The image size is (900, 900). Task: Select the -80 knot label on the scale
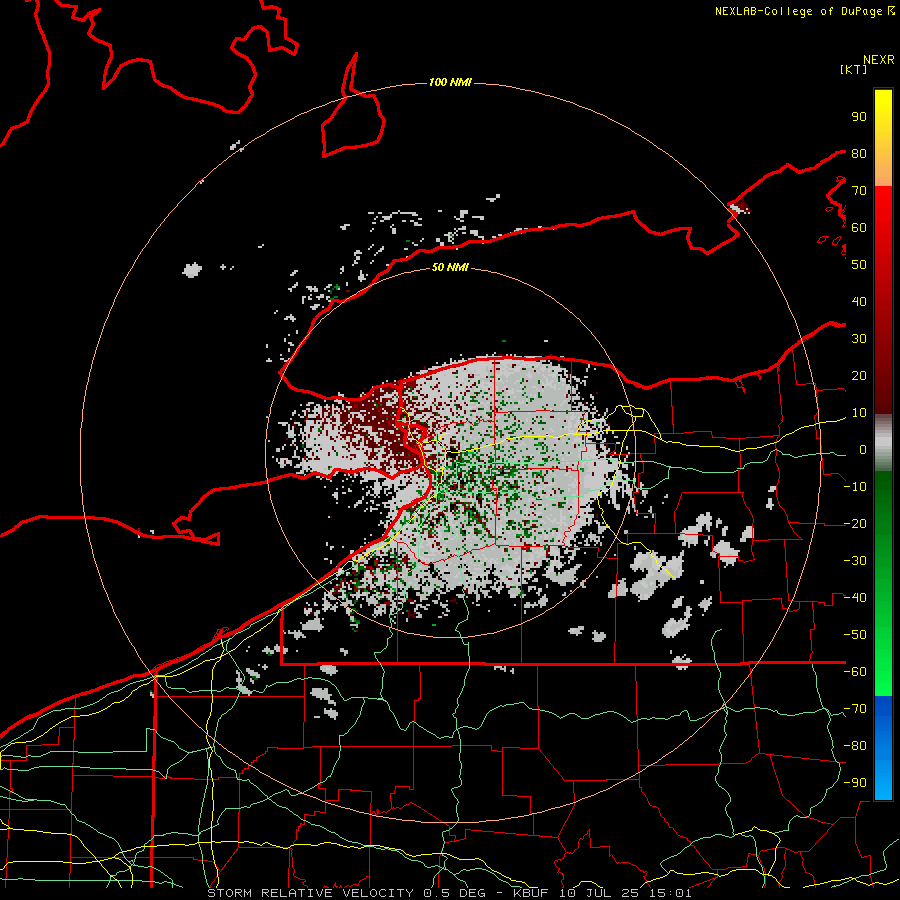(855, 746)
